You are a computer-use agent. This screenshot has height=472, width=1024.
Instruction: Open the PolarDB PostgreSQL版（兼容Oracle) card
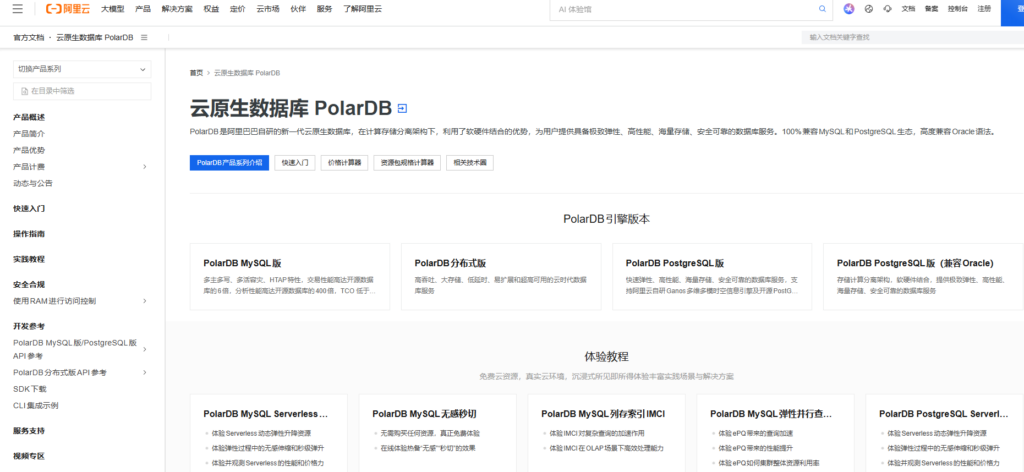pos(923,276)
